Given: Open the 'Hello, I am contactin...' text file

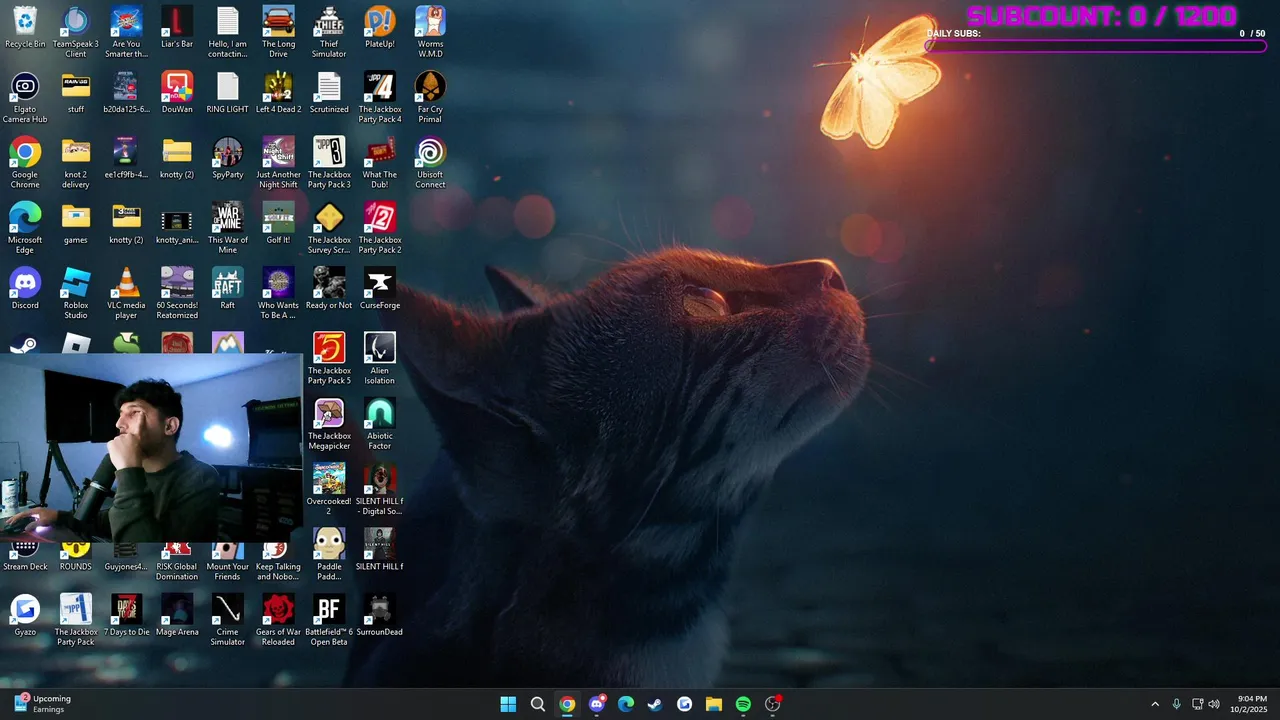Looking at the screenshot, I should [228, 32].
